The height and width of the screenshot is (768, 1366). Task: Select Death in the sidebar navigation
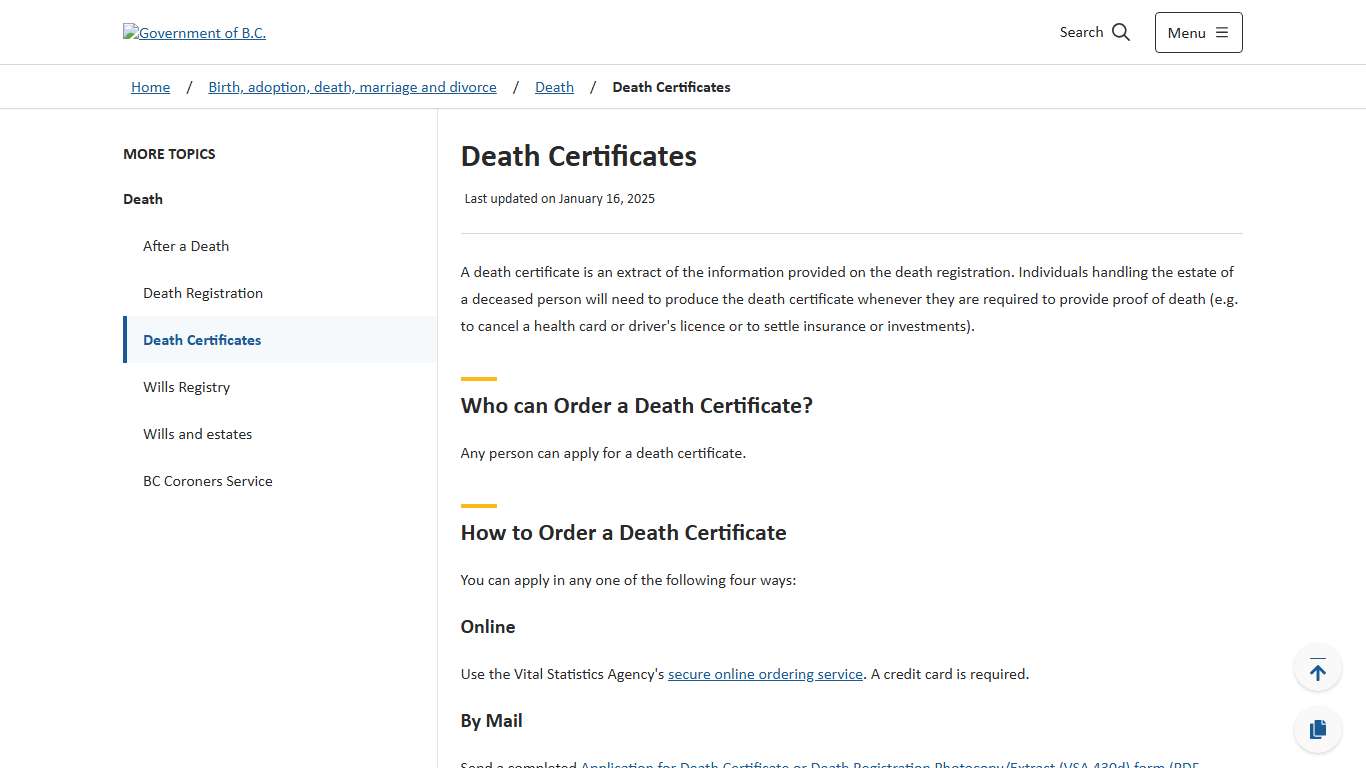(x=142, y=199)
